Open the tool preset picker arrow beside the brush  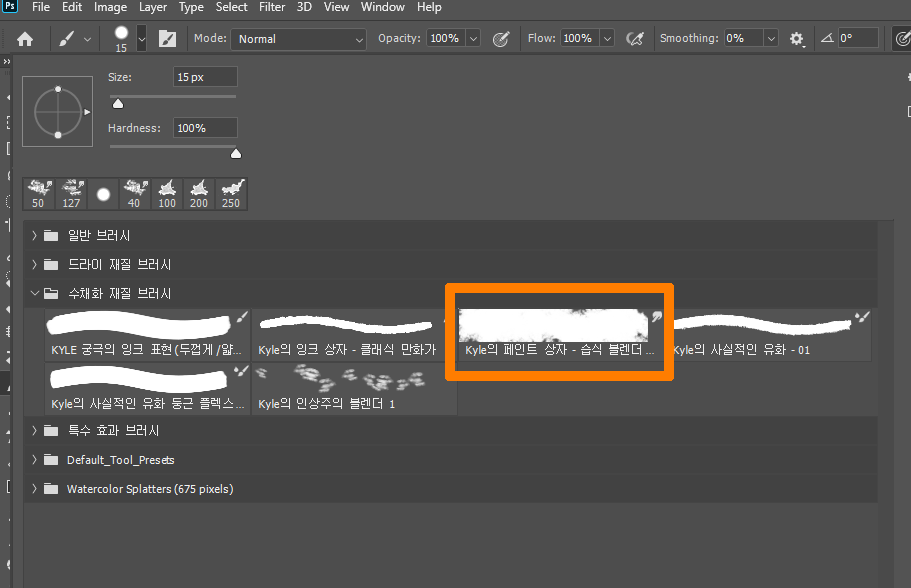[x=87, y=40]
